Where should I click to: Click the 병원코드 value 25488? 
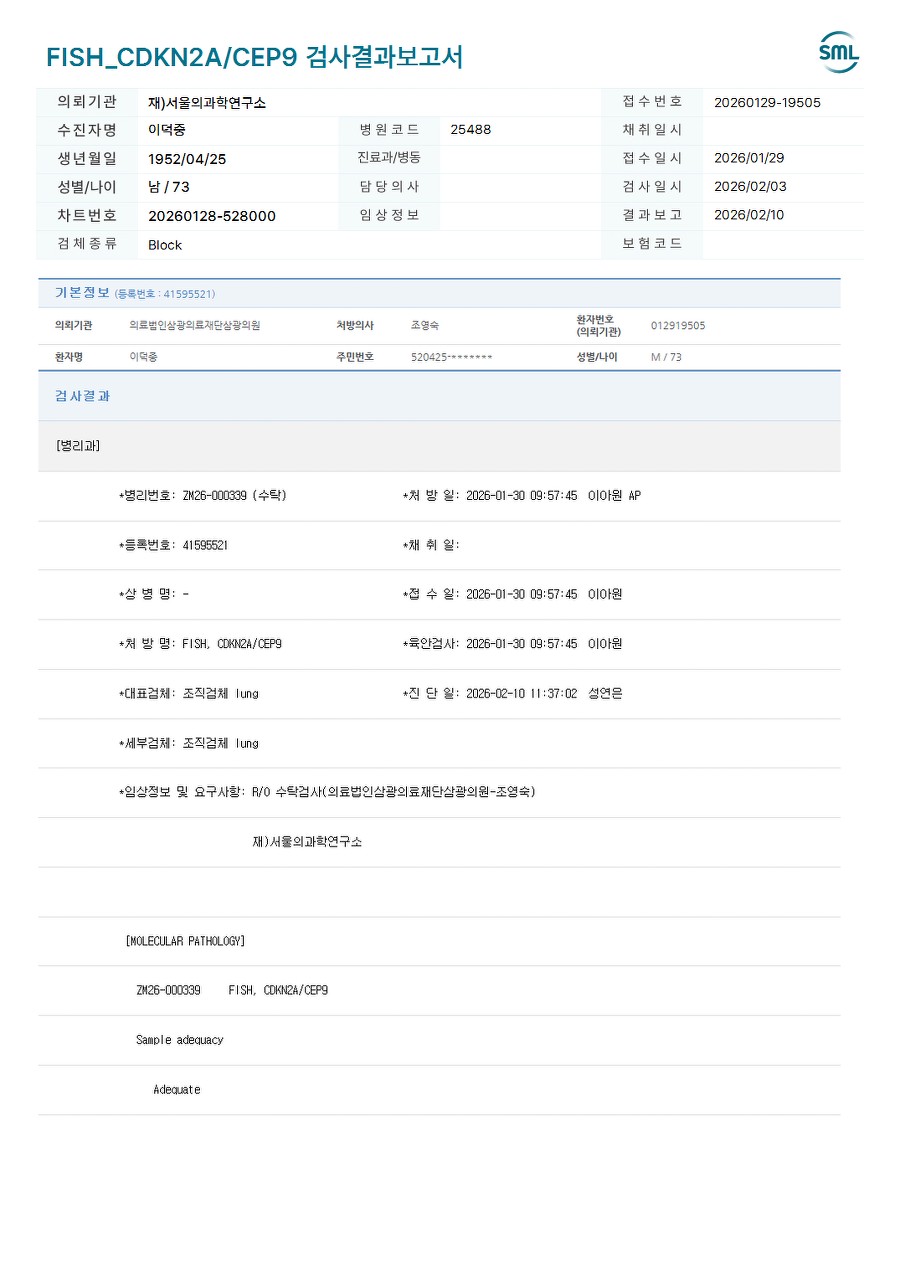pyautogui.click(x=471, y=130)
